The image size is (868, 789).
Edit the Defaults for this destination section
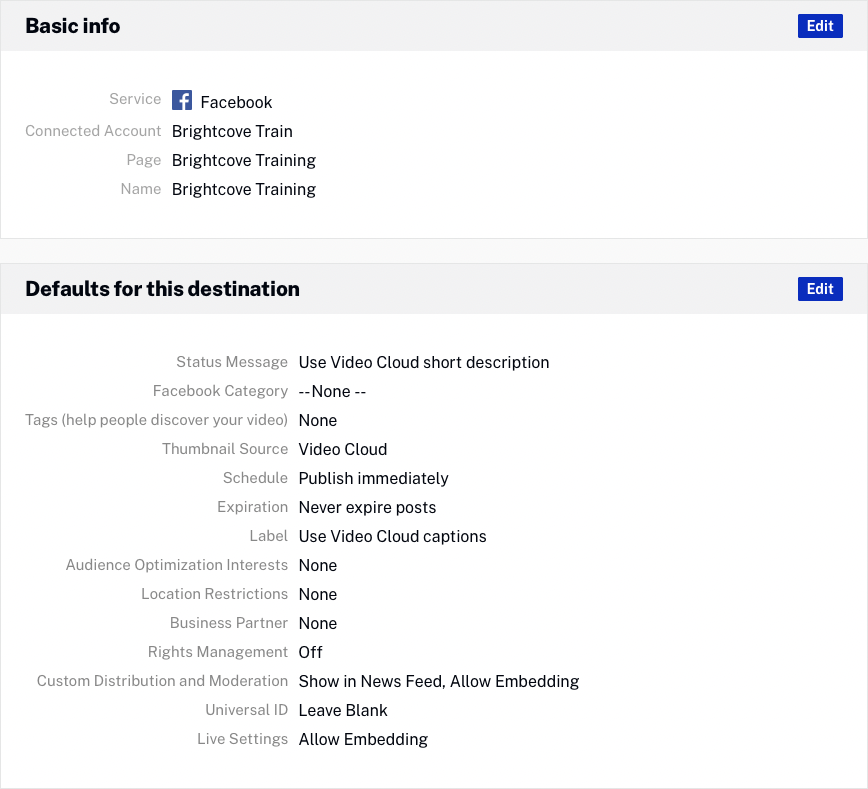(820, 289)
